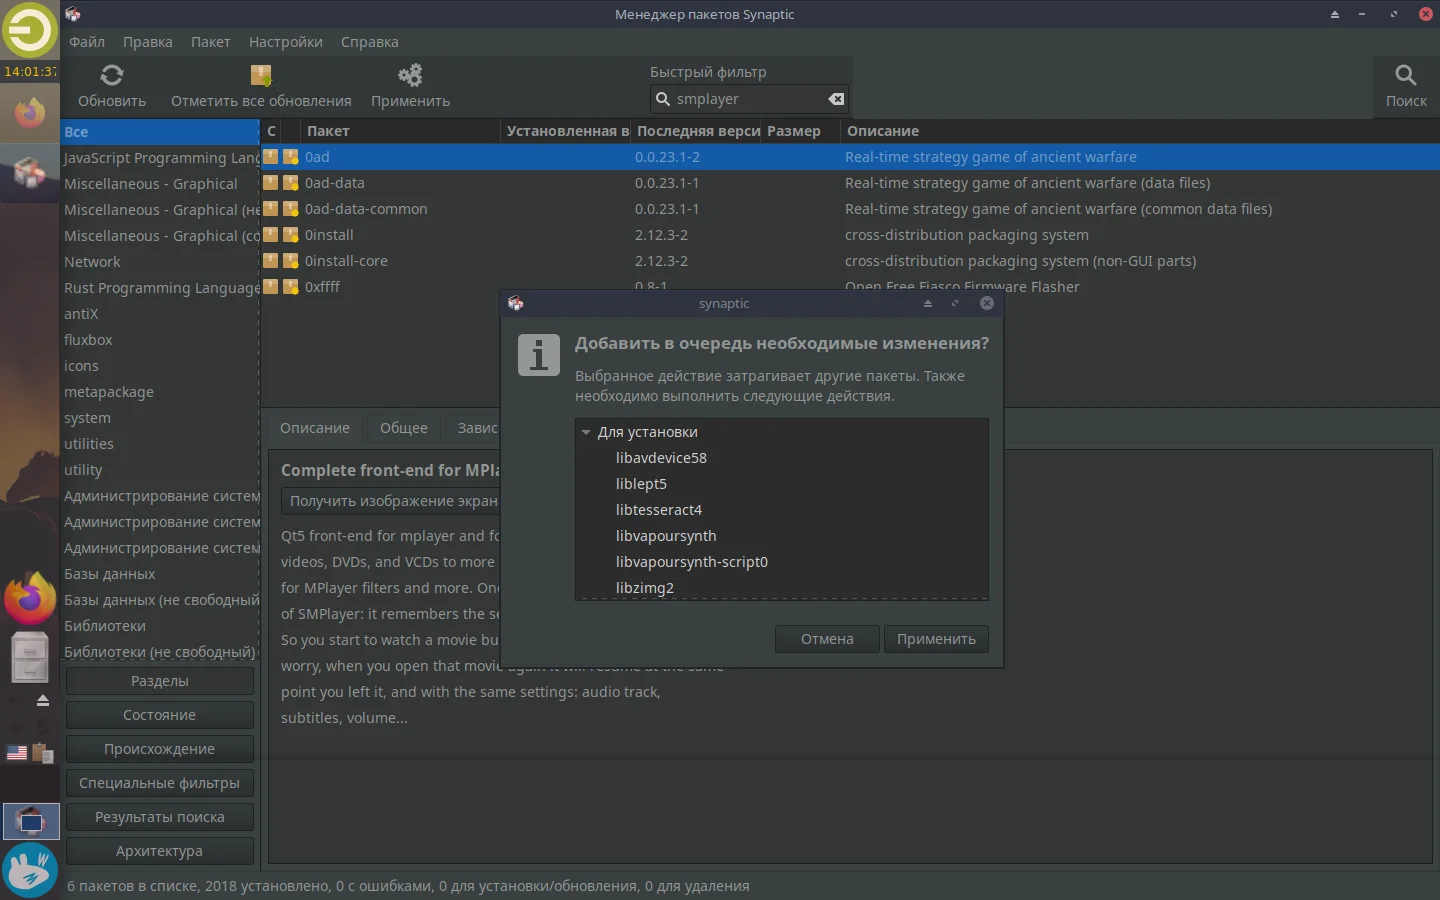Collapse the Для установки section
The image size is (1440, 900).
tap(586, 432)
